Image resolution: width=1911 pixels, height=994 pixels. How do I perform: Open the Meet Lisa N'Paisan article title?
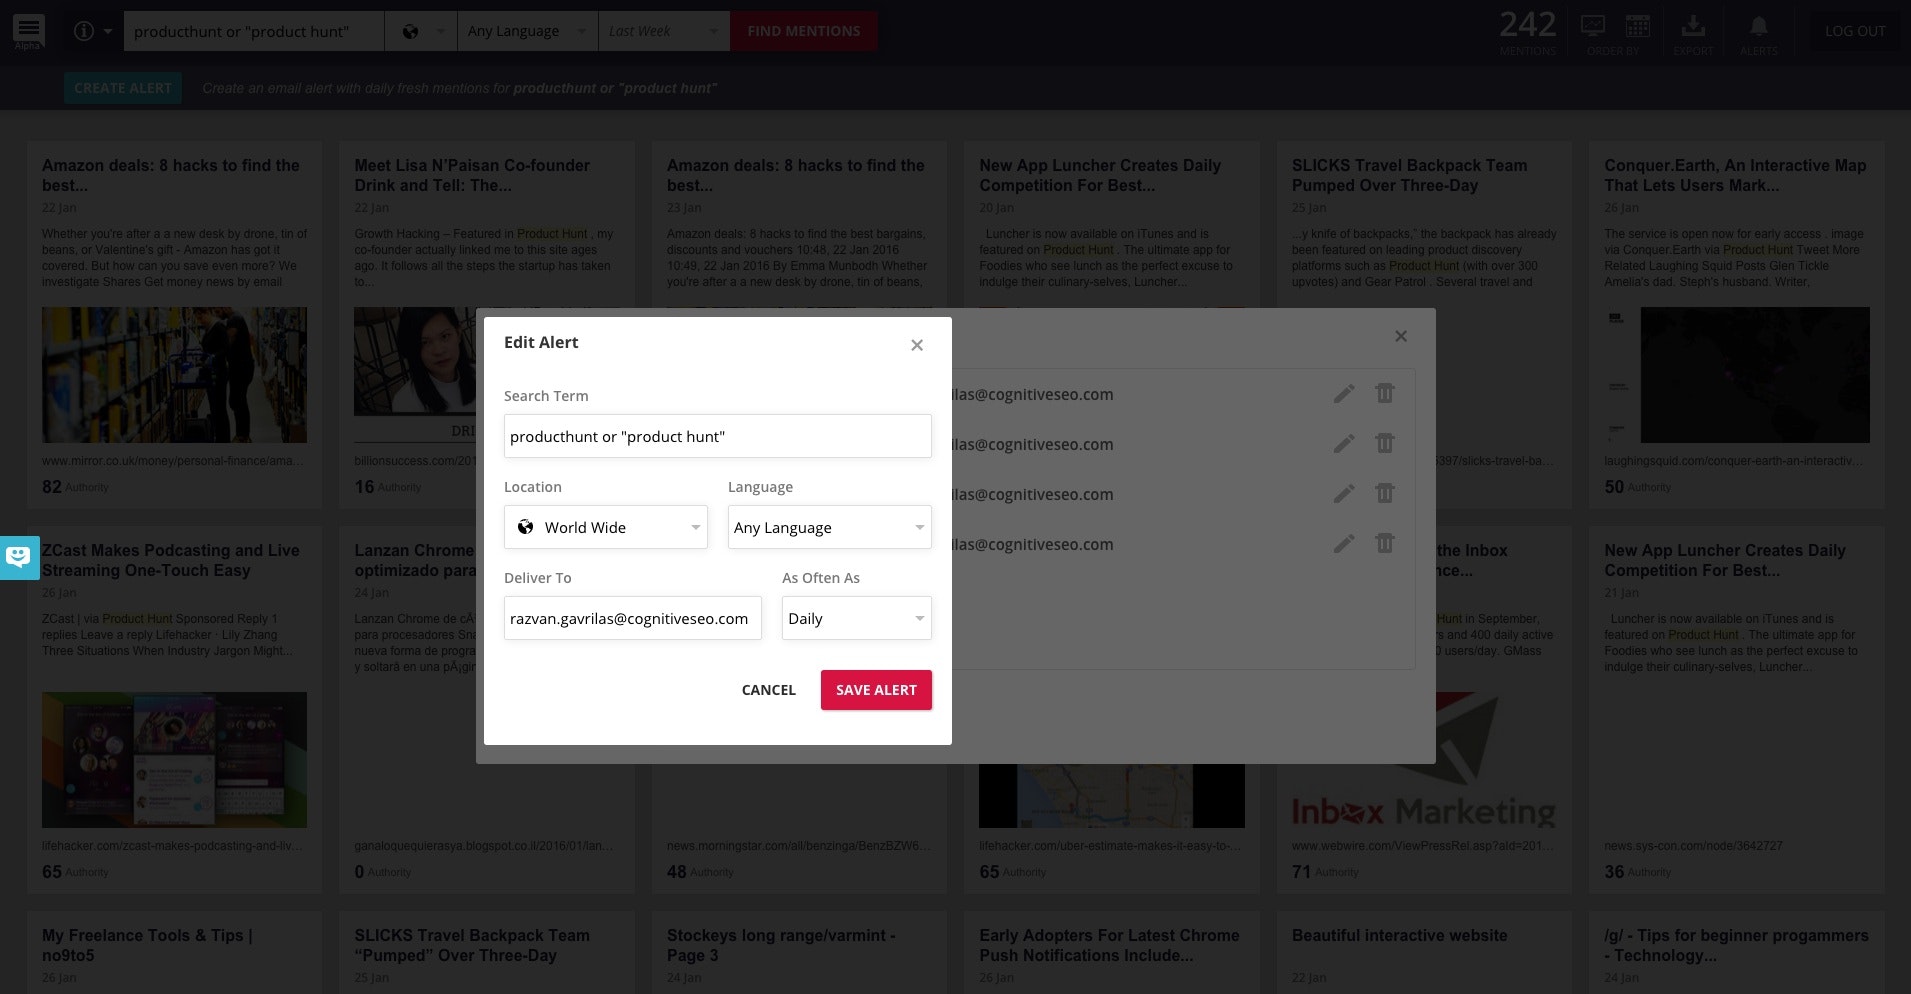[472, 175]
